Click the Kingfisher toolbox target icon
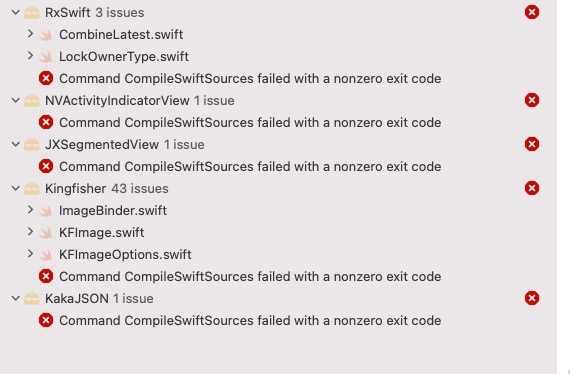 tap(32, 189)
